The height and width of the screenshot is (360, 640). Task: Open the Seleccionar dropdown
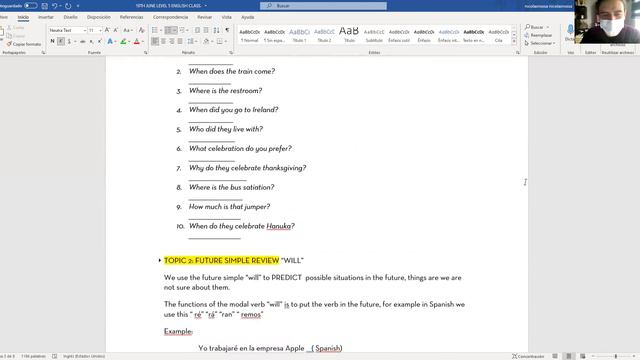[540, 43]
